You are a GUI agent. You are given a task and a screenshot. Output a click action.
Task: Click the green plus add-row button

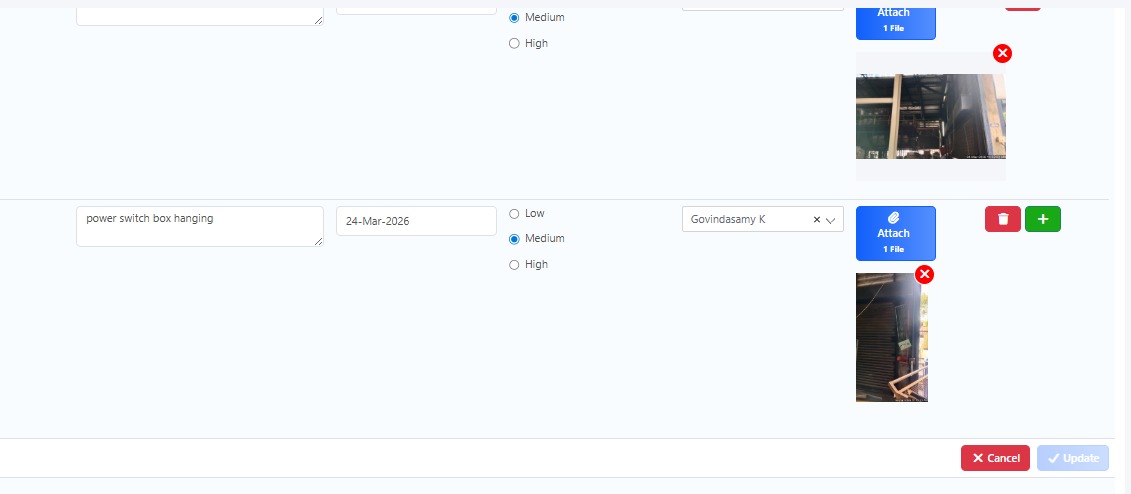point(1042,219)
